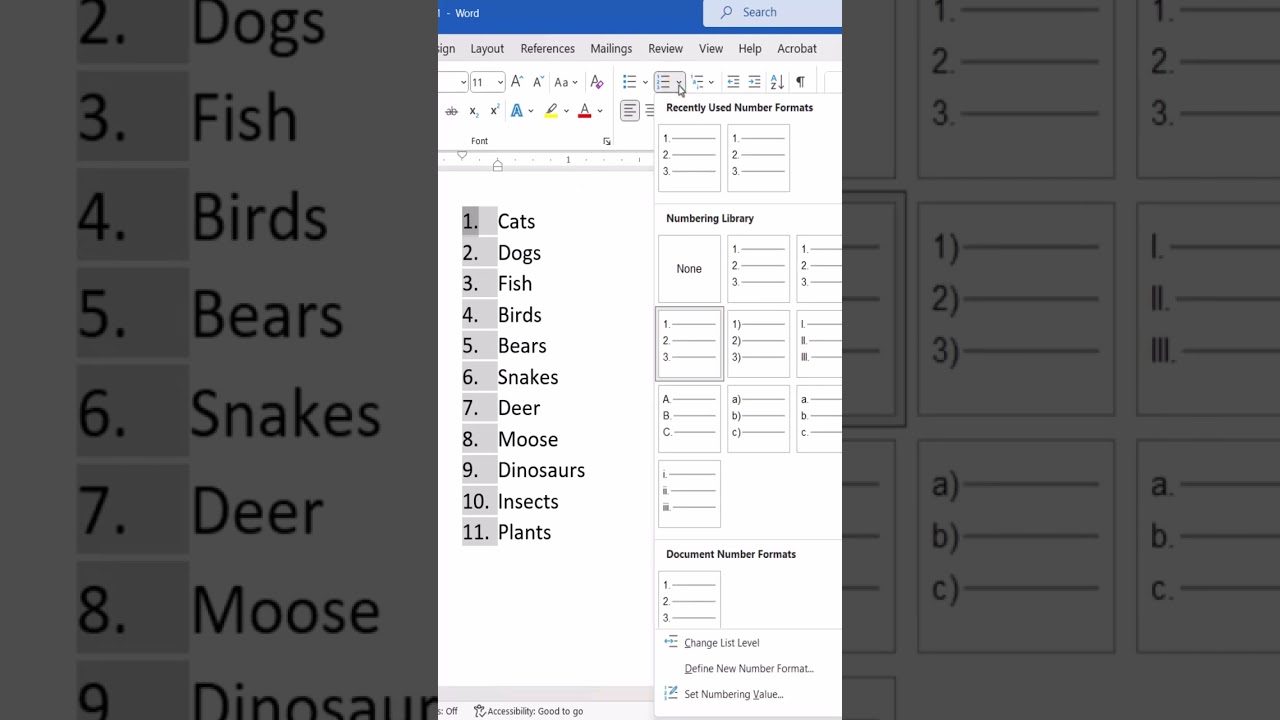Click the Set Numbering Value icon
Screen dimensions: 1280x720
pos(671,693)
